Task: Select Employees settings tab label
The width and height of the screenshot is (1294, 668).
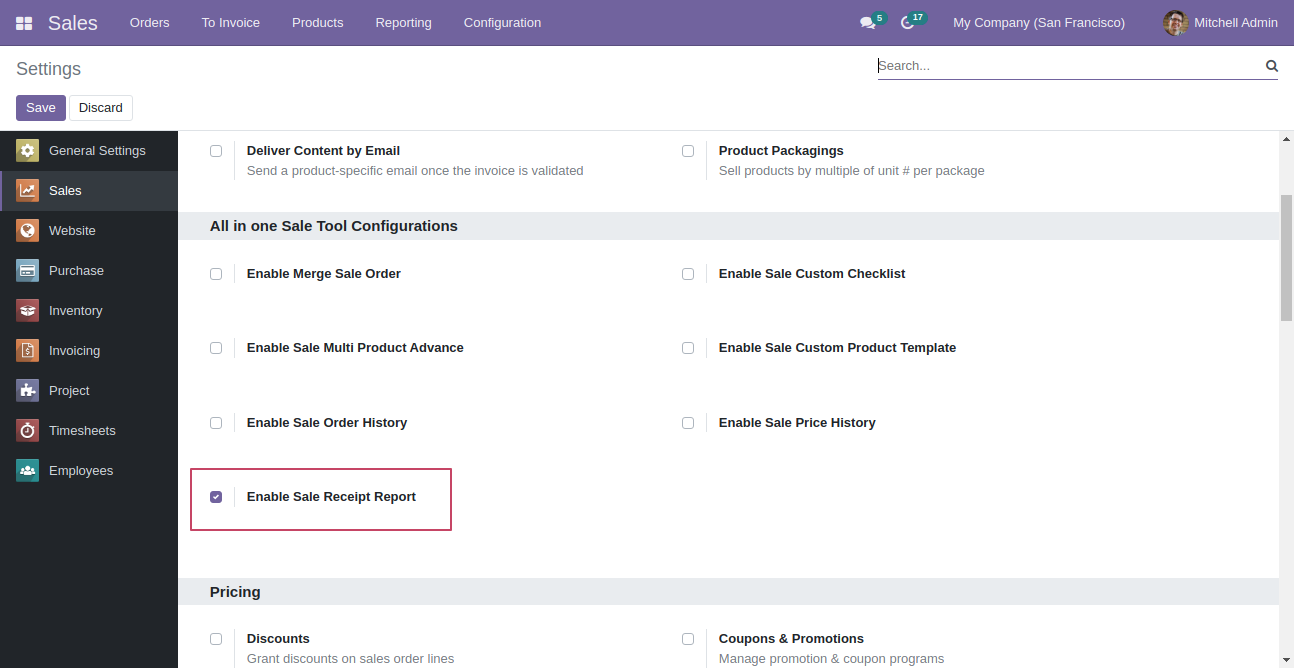Action: pyautogui.click(x=81, y=471)
